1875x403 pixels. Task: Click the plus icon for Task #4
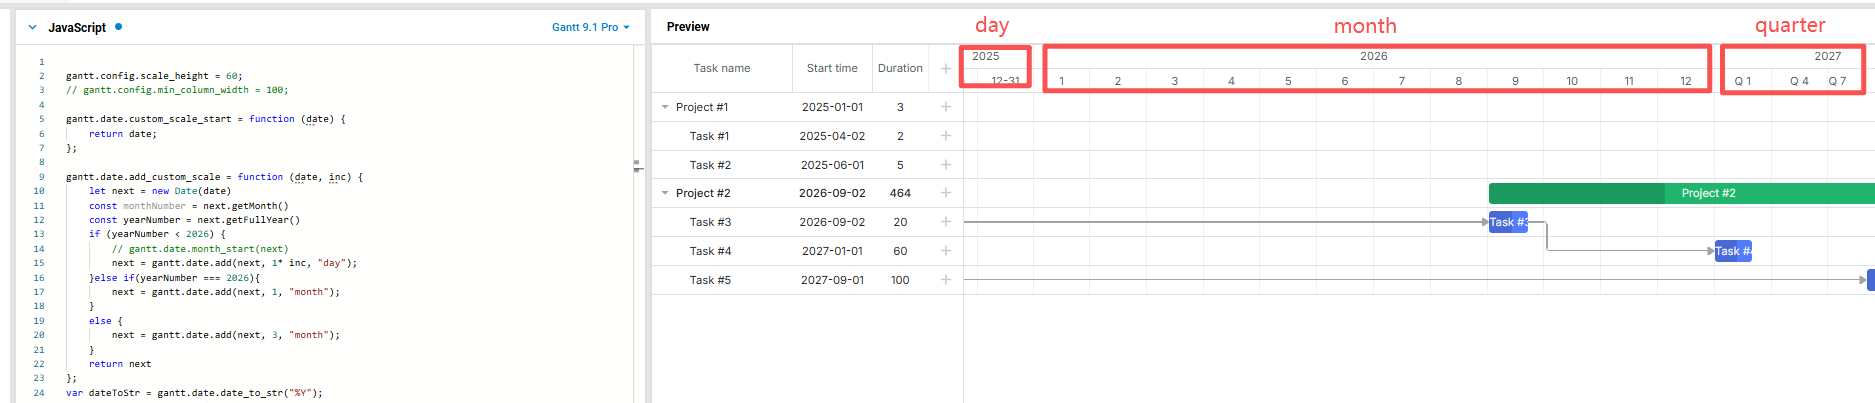pos(945,251)
